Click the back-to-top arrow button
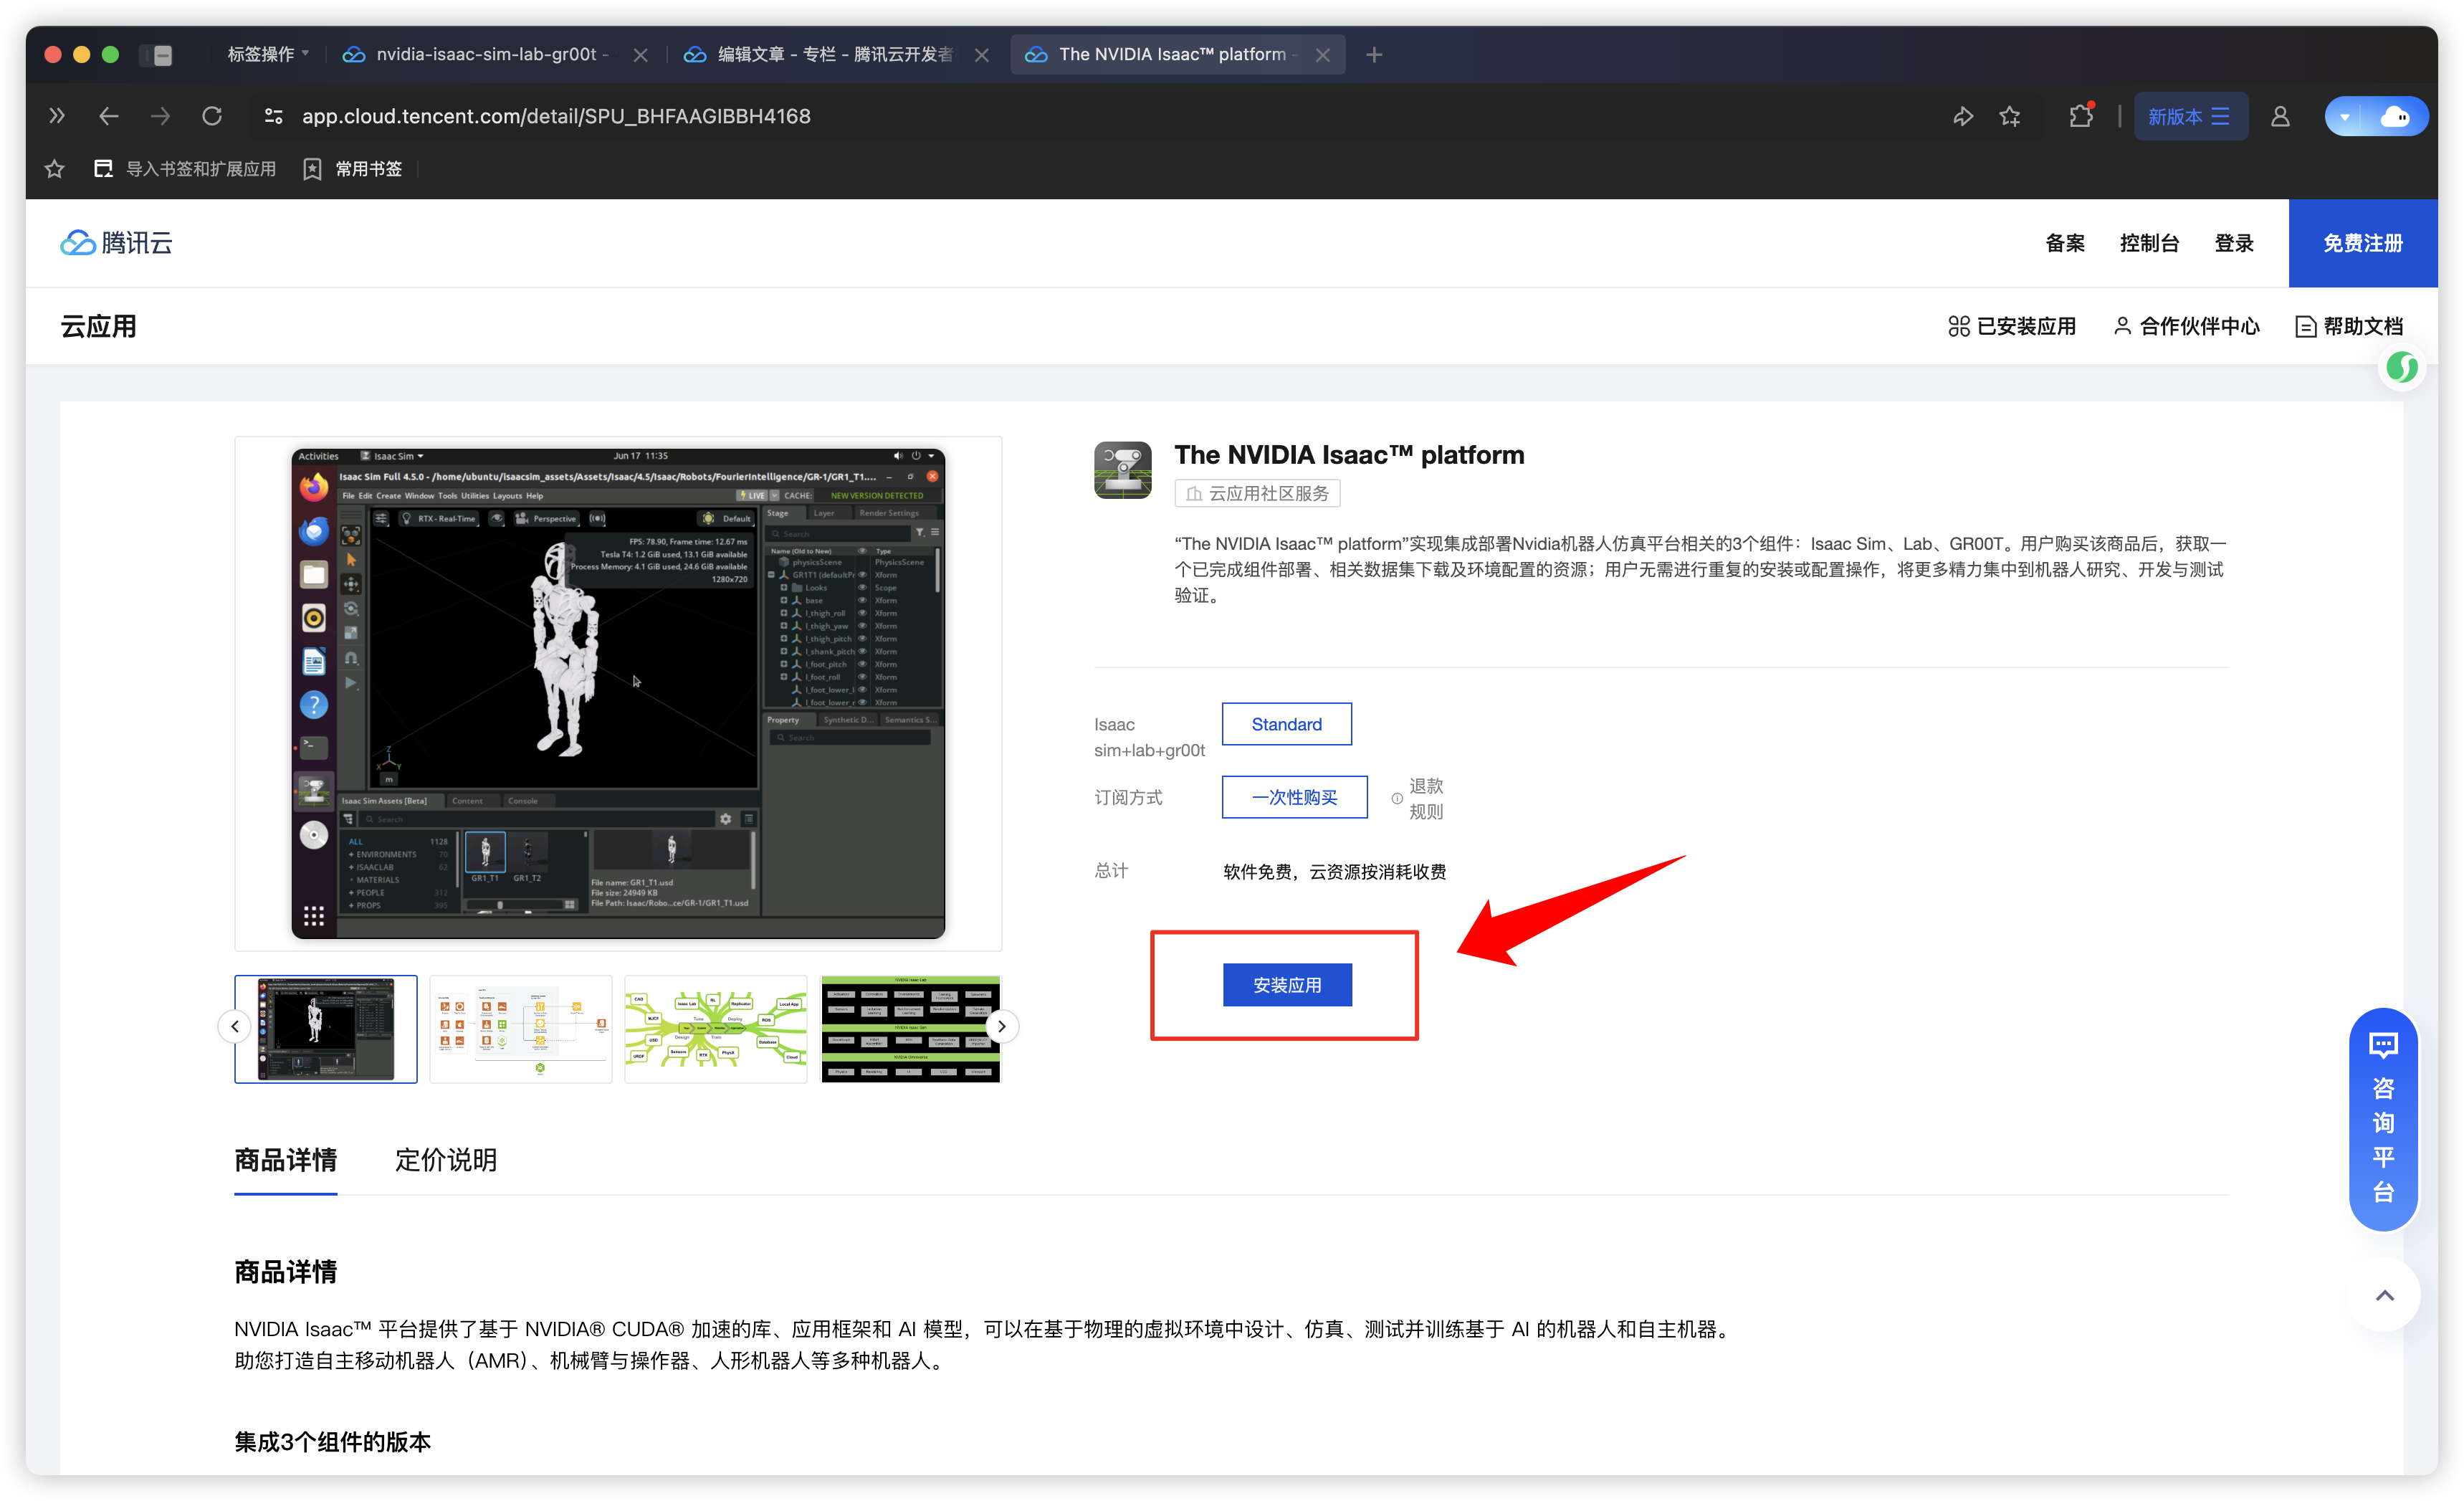The width and height of the screenshot is (2464, 1501). click(2384, 1295)
